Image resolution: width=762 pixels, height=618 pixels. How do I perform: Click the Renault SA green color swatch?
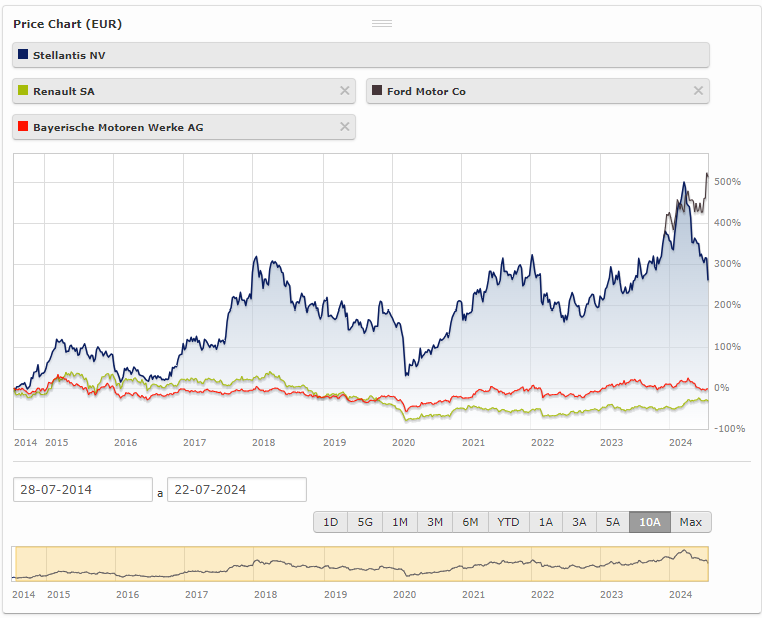point(23,90)
